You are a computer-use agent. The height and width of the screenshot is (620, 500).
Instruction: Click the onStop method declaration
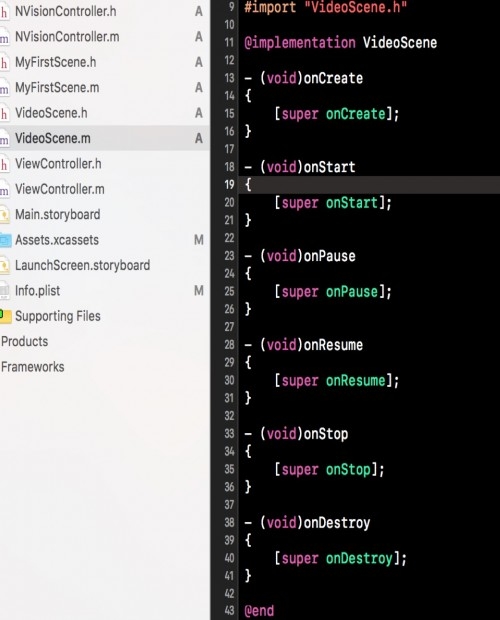click(296, 434)
